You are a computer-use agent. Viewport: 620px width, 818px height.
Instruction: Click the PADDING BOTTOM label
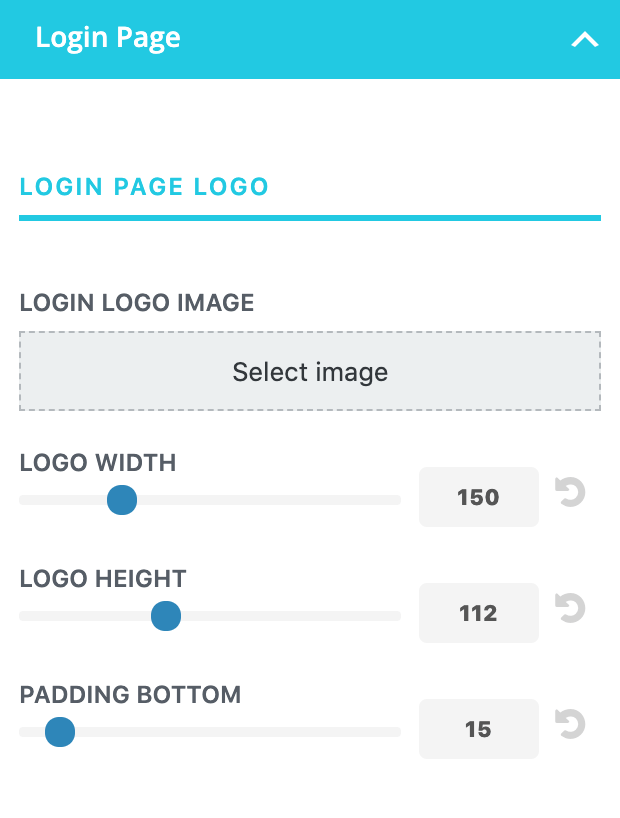click(130, 694)
